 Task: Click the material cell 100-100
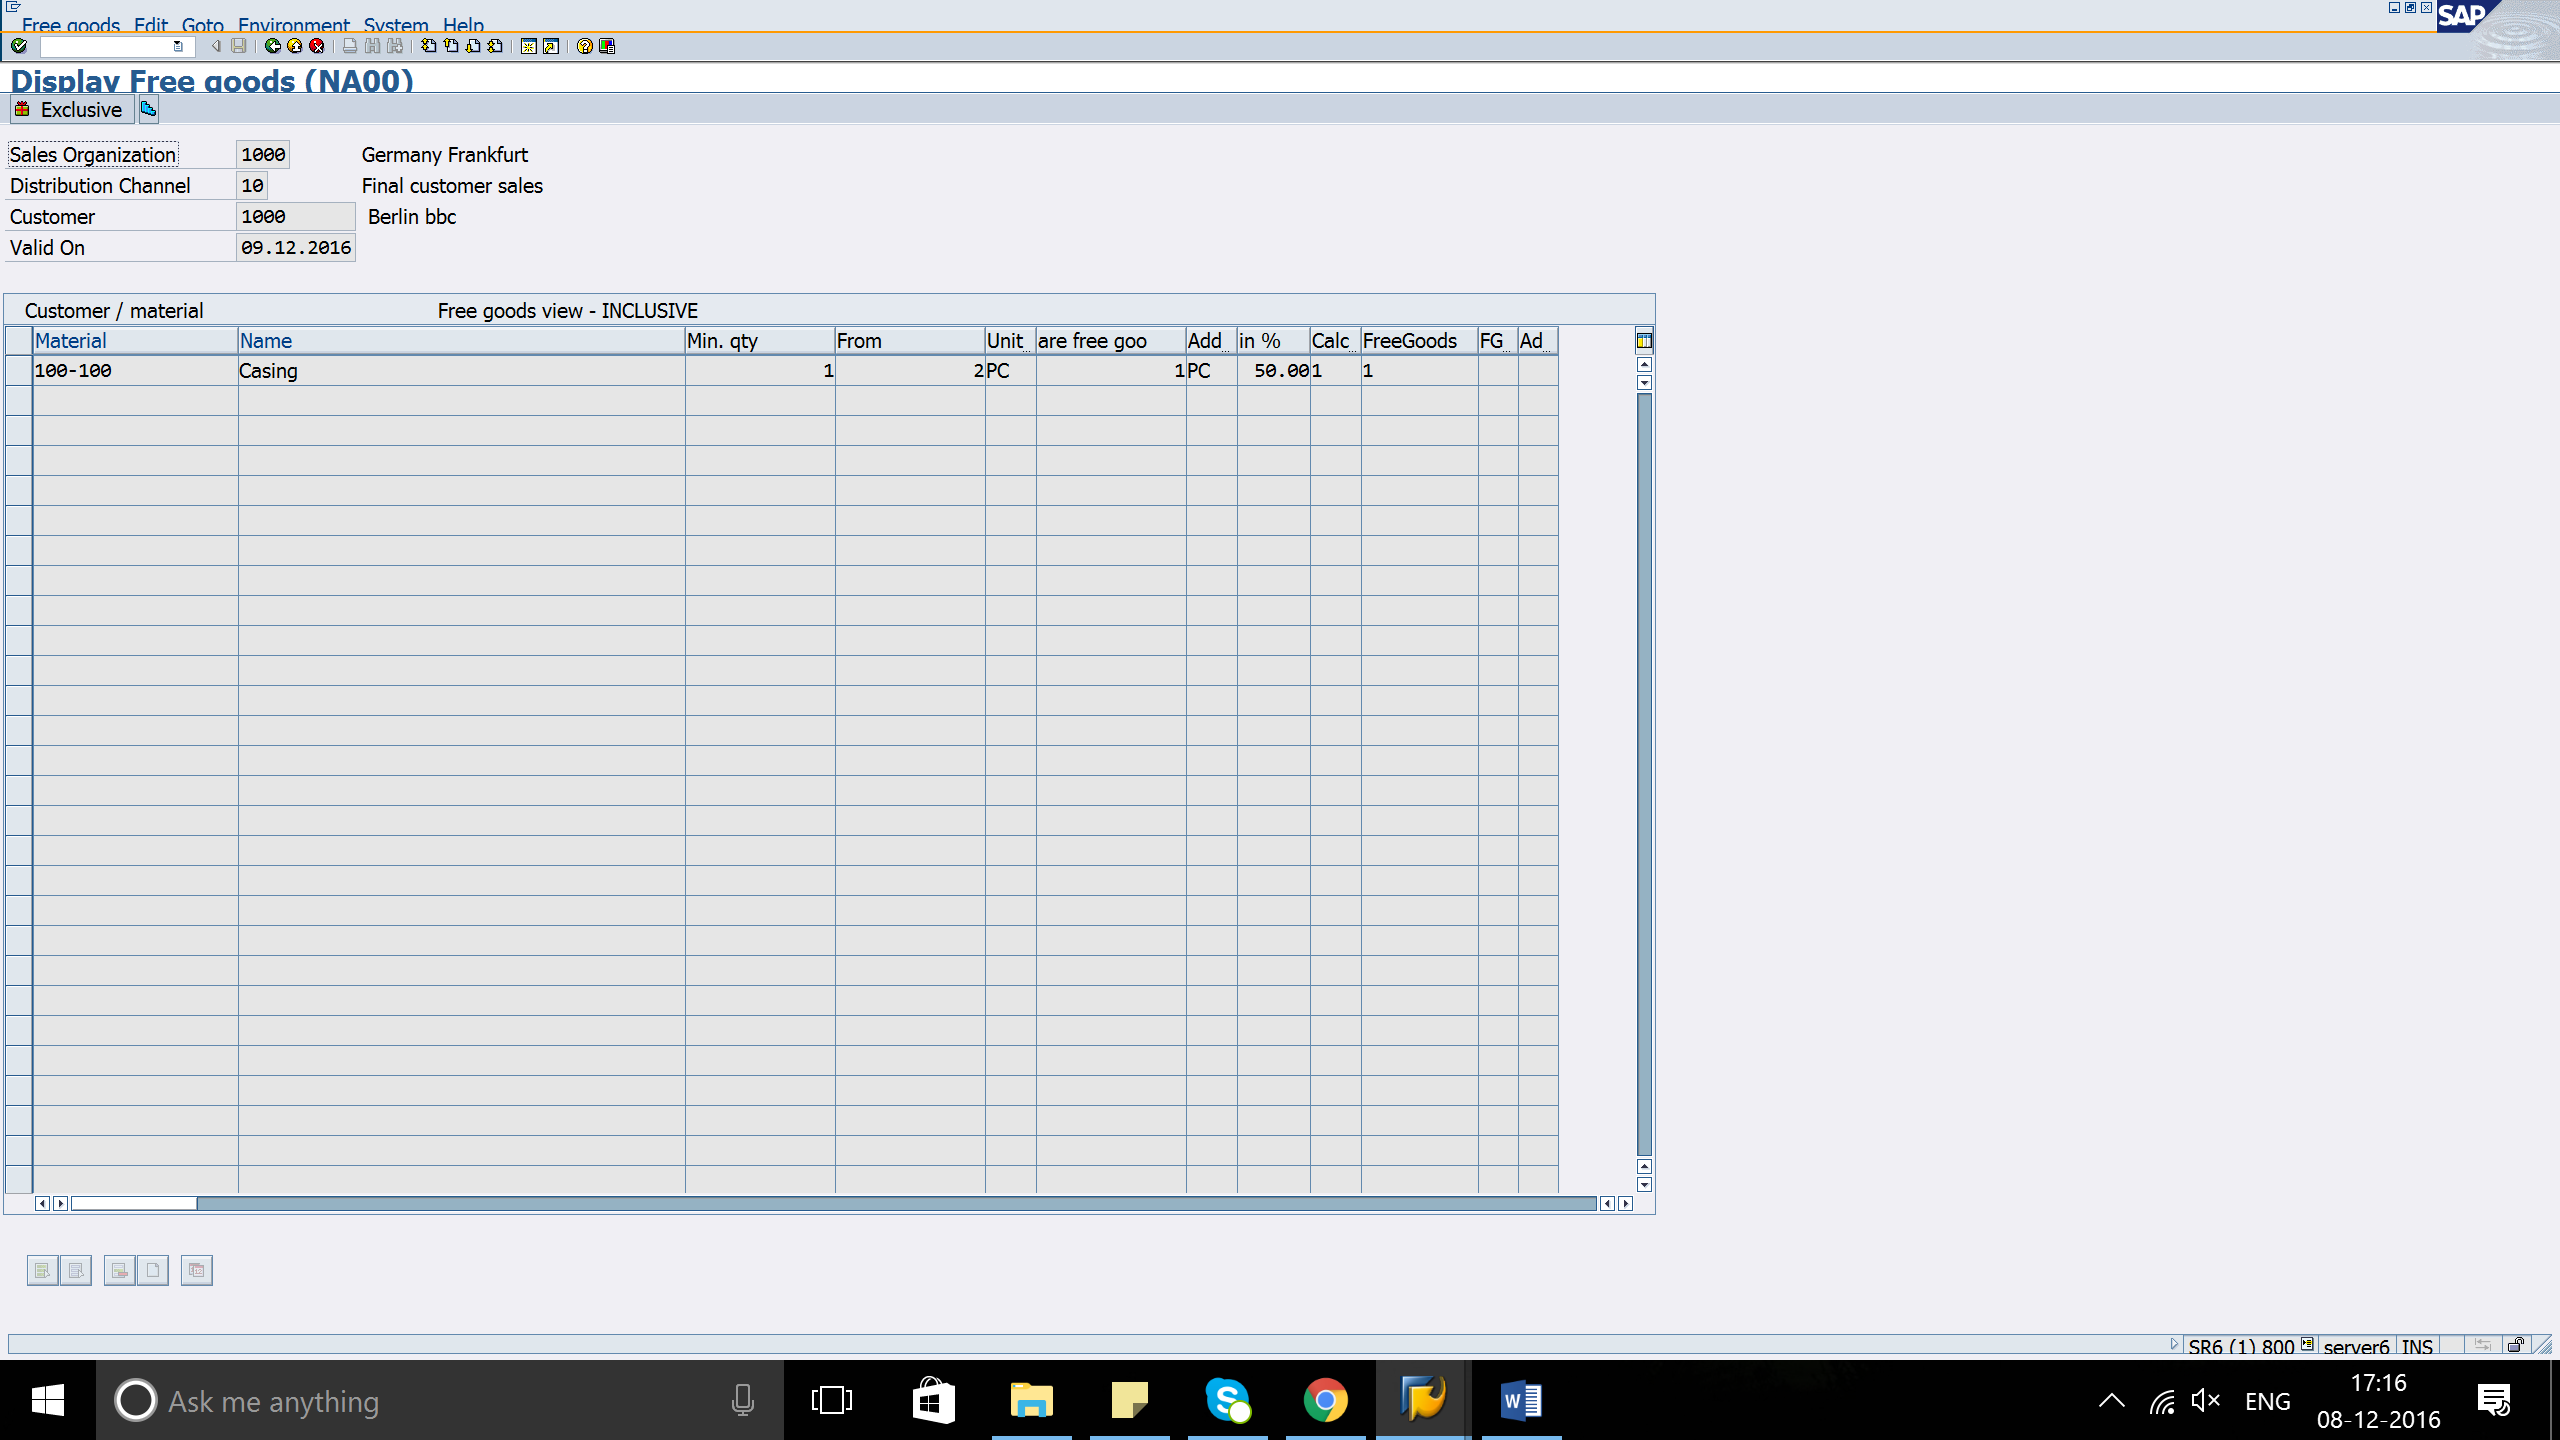point(135,371)
